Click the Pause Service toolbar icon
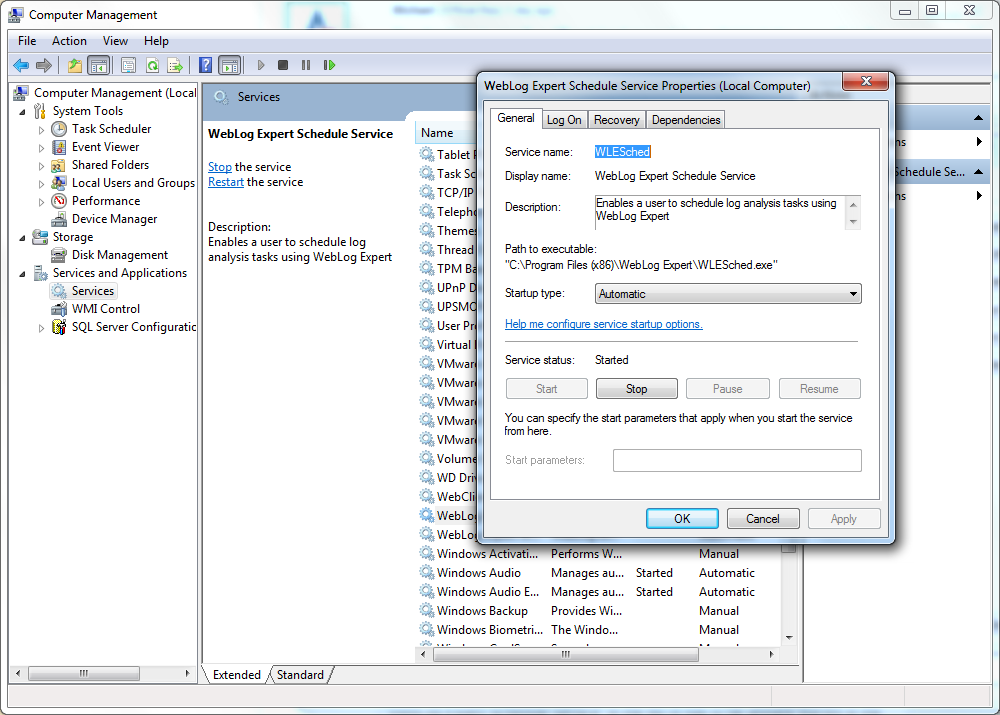Image resolution: width=1000 pixels, height=715 pixels. coord(306,65)
